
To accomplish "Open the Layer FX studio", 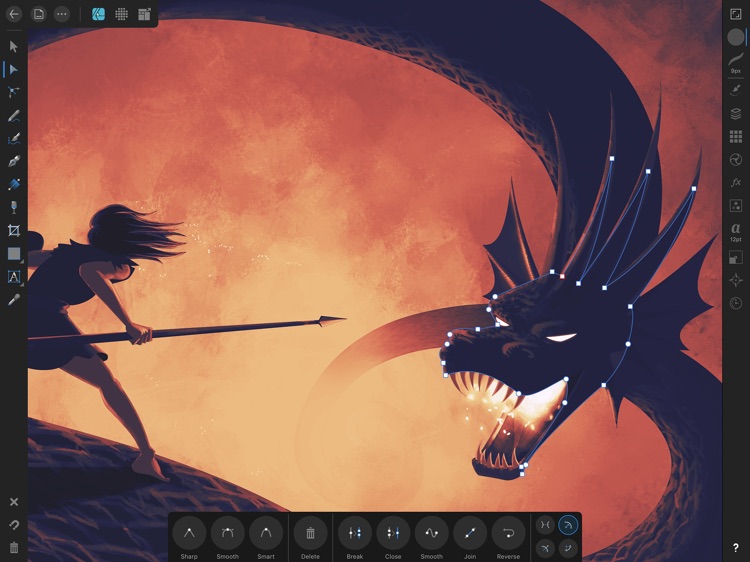I will pos(735,182).
